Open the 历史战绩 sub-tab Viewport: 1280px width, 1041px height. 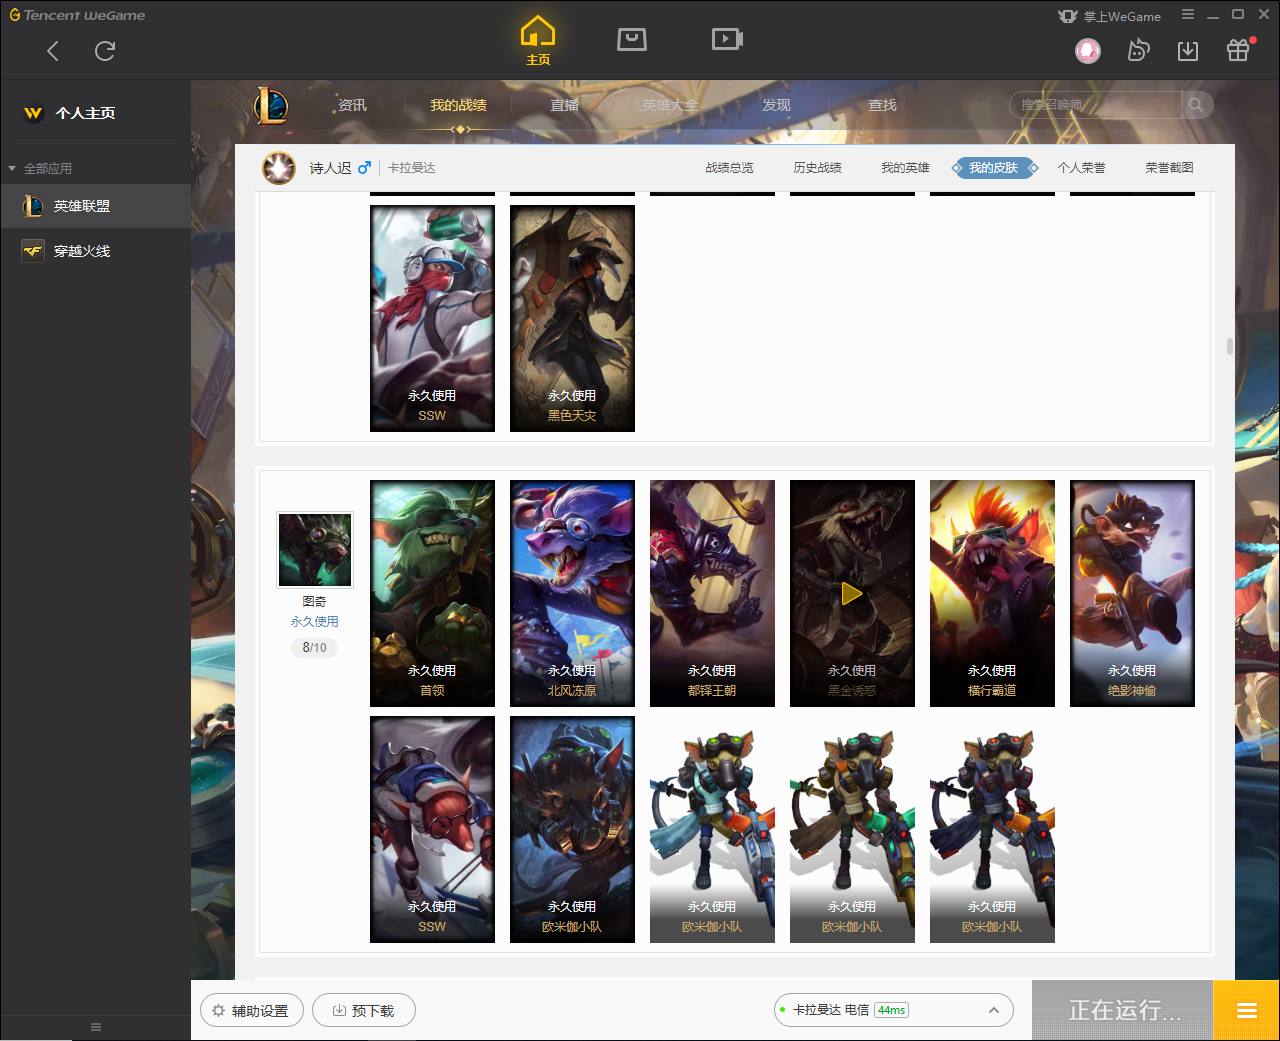click(x=817, y=168)
